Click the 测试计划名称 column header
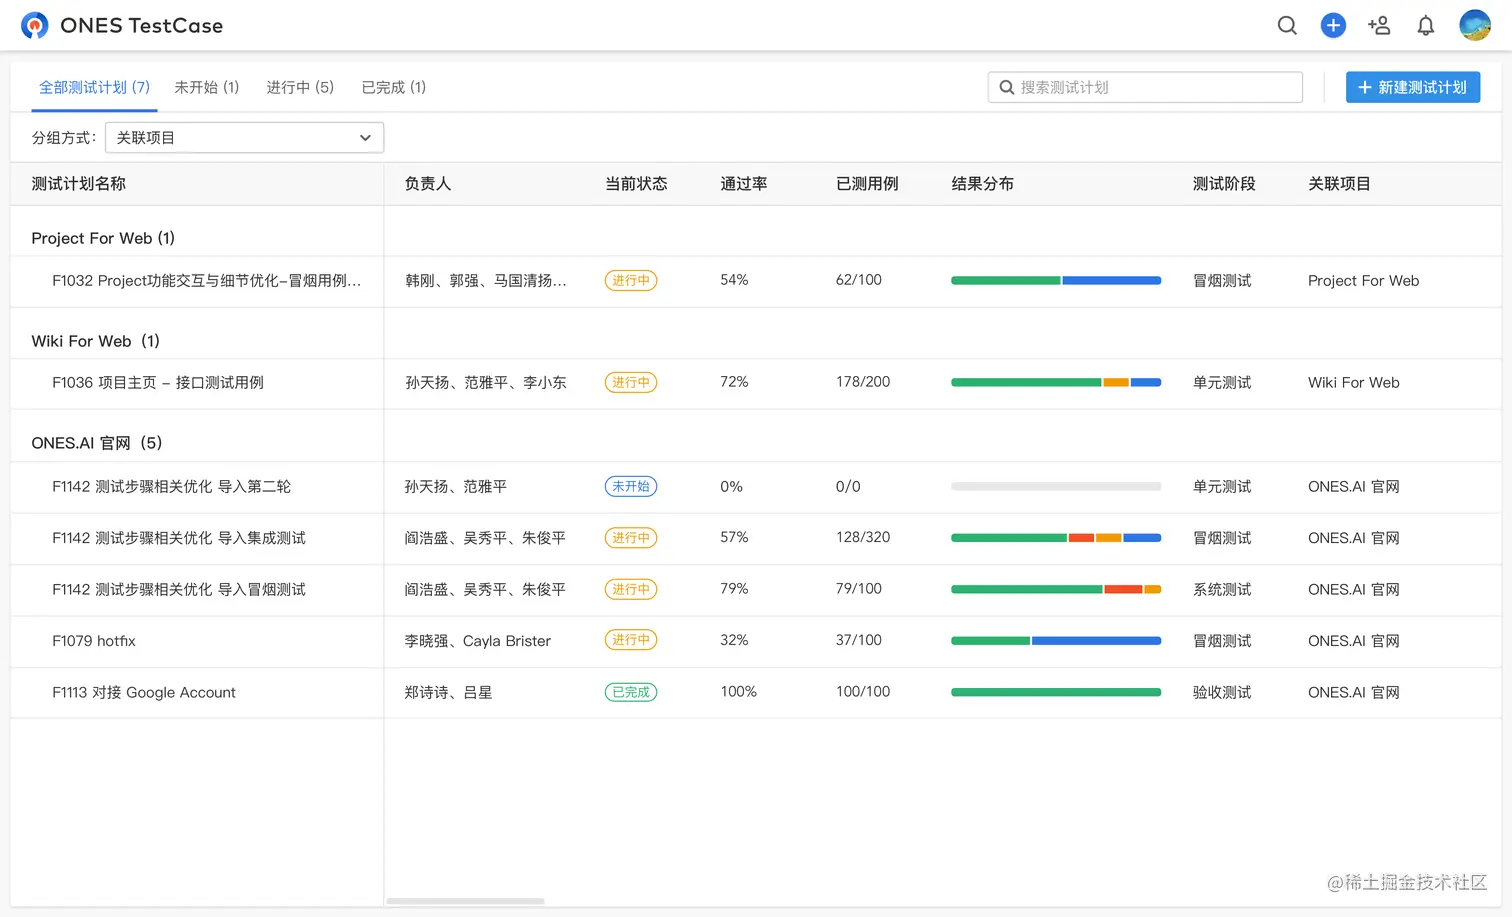This screenshot has height=917, width=1512. [78, 184]
